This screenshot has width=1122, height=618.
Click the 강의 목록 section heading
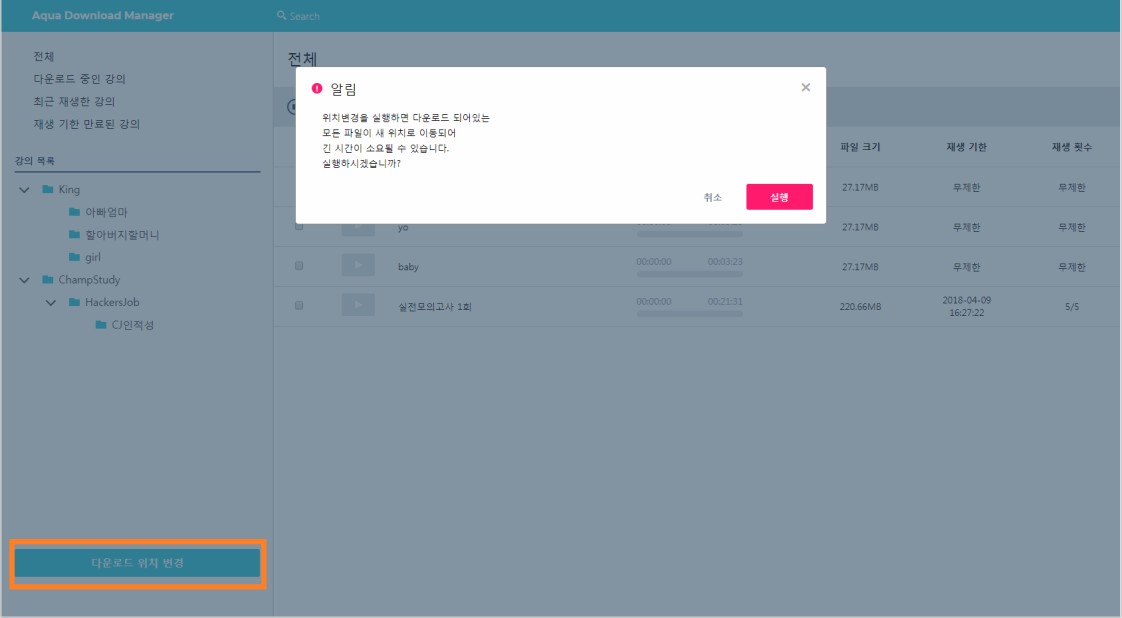[34, 161]
